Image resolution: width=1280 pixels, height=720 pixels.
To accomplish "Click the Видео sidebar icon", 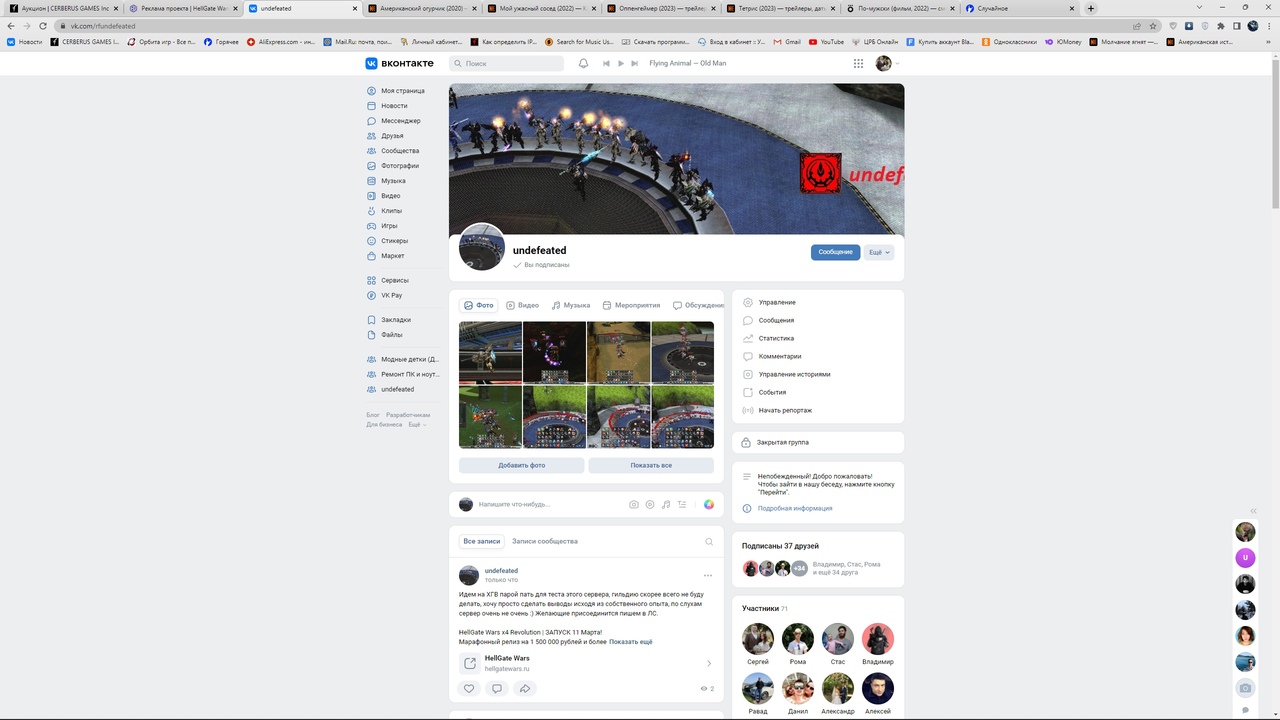I will coord(372,196).
